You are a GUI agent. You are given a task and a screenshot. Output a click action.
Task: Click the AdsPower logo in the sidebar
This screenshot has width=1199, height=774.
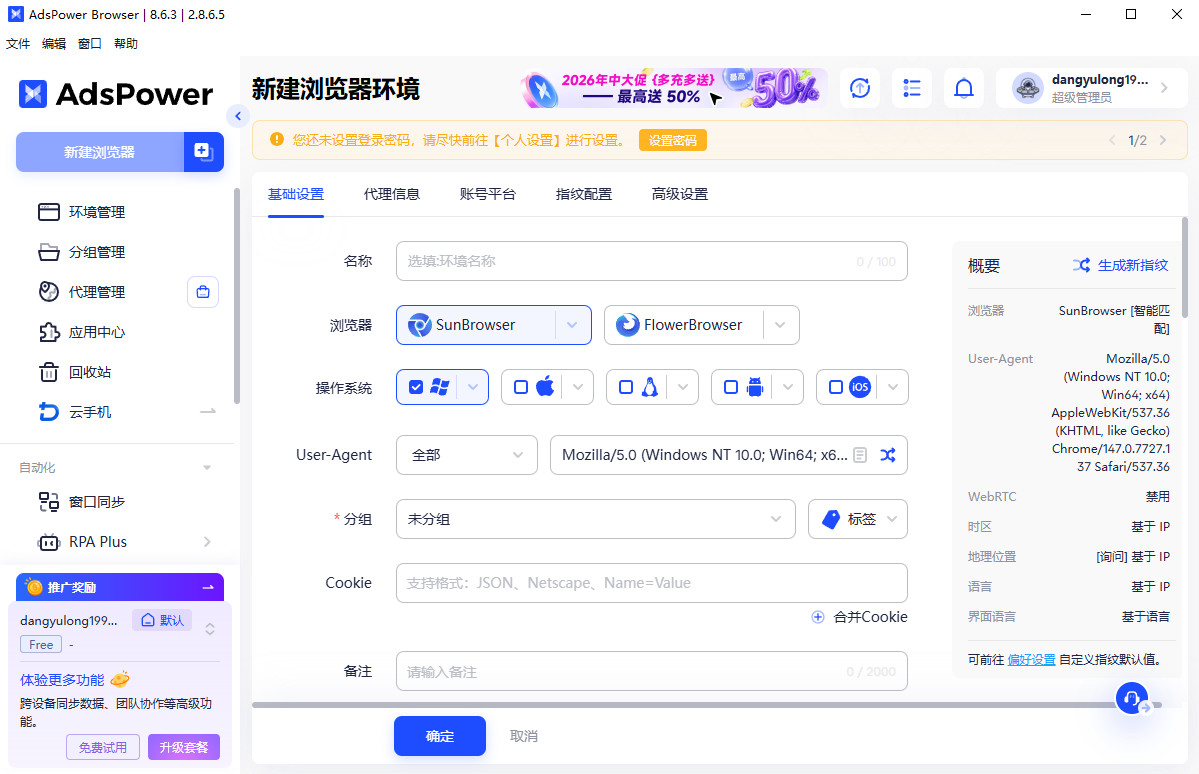tap(115, 94)
